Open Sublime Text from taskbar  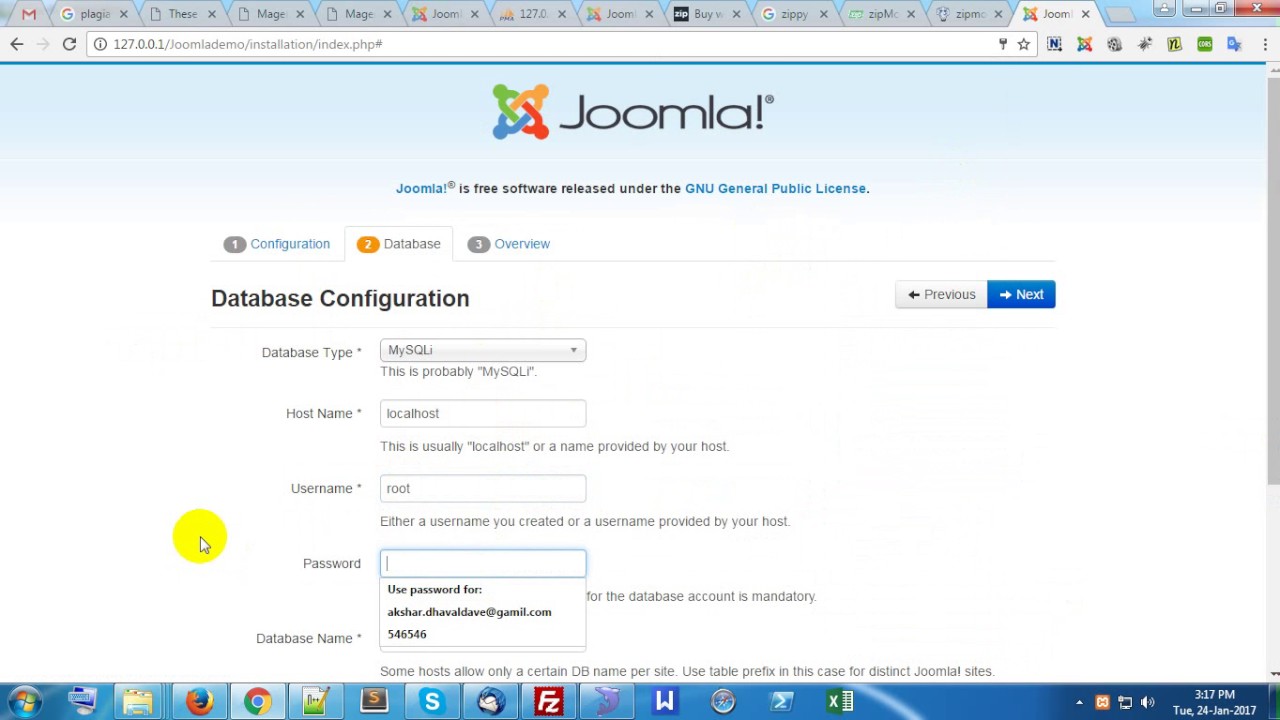[374, 702]
